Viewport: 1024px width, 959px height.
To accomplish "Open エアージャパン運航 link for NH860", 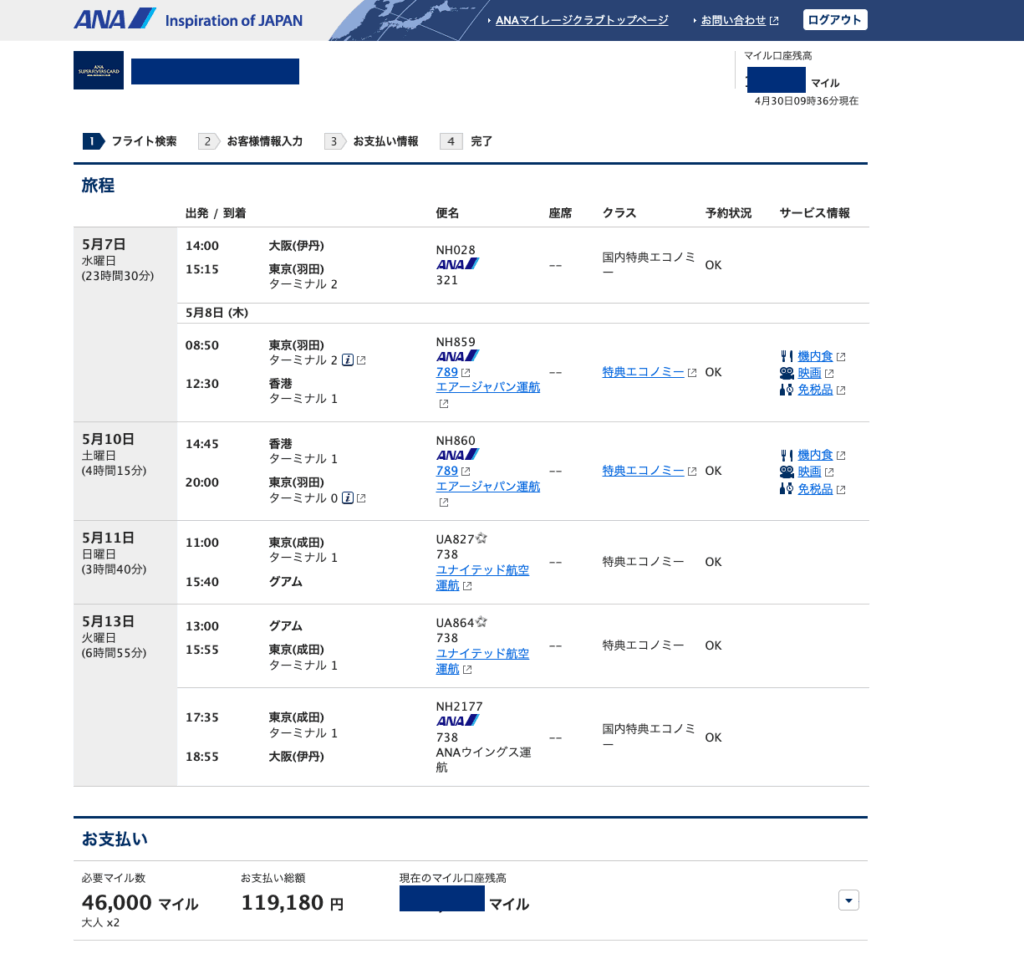I will pos(488,486).
